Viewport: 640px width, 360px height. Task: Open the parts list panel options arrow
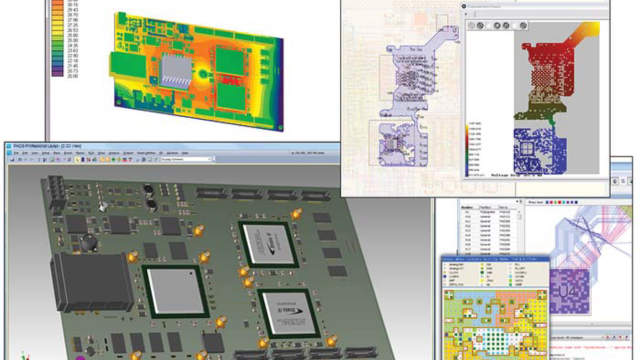point(517,201)
